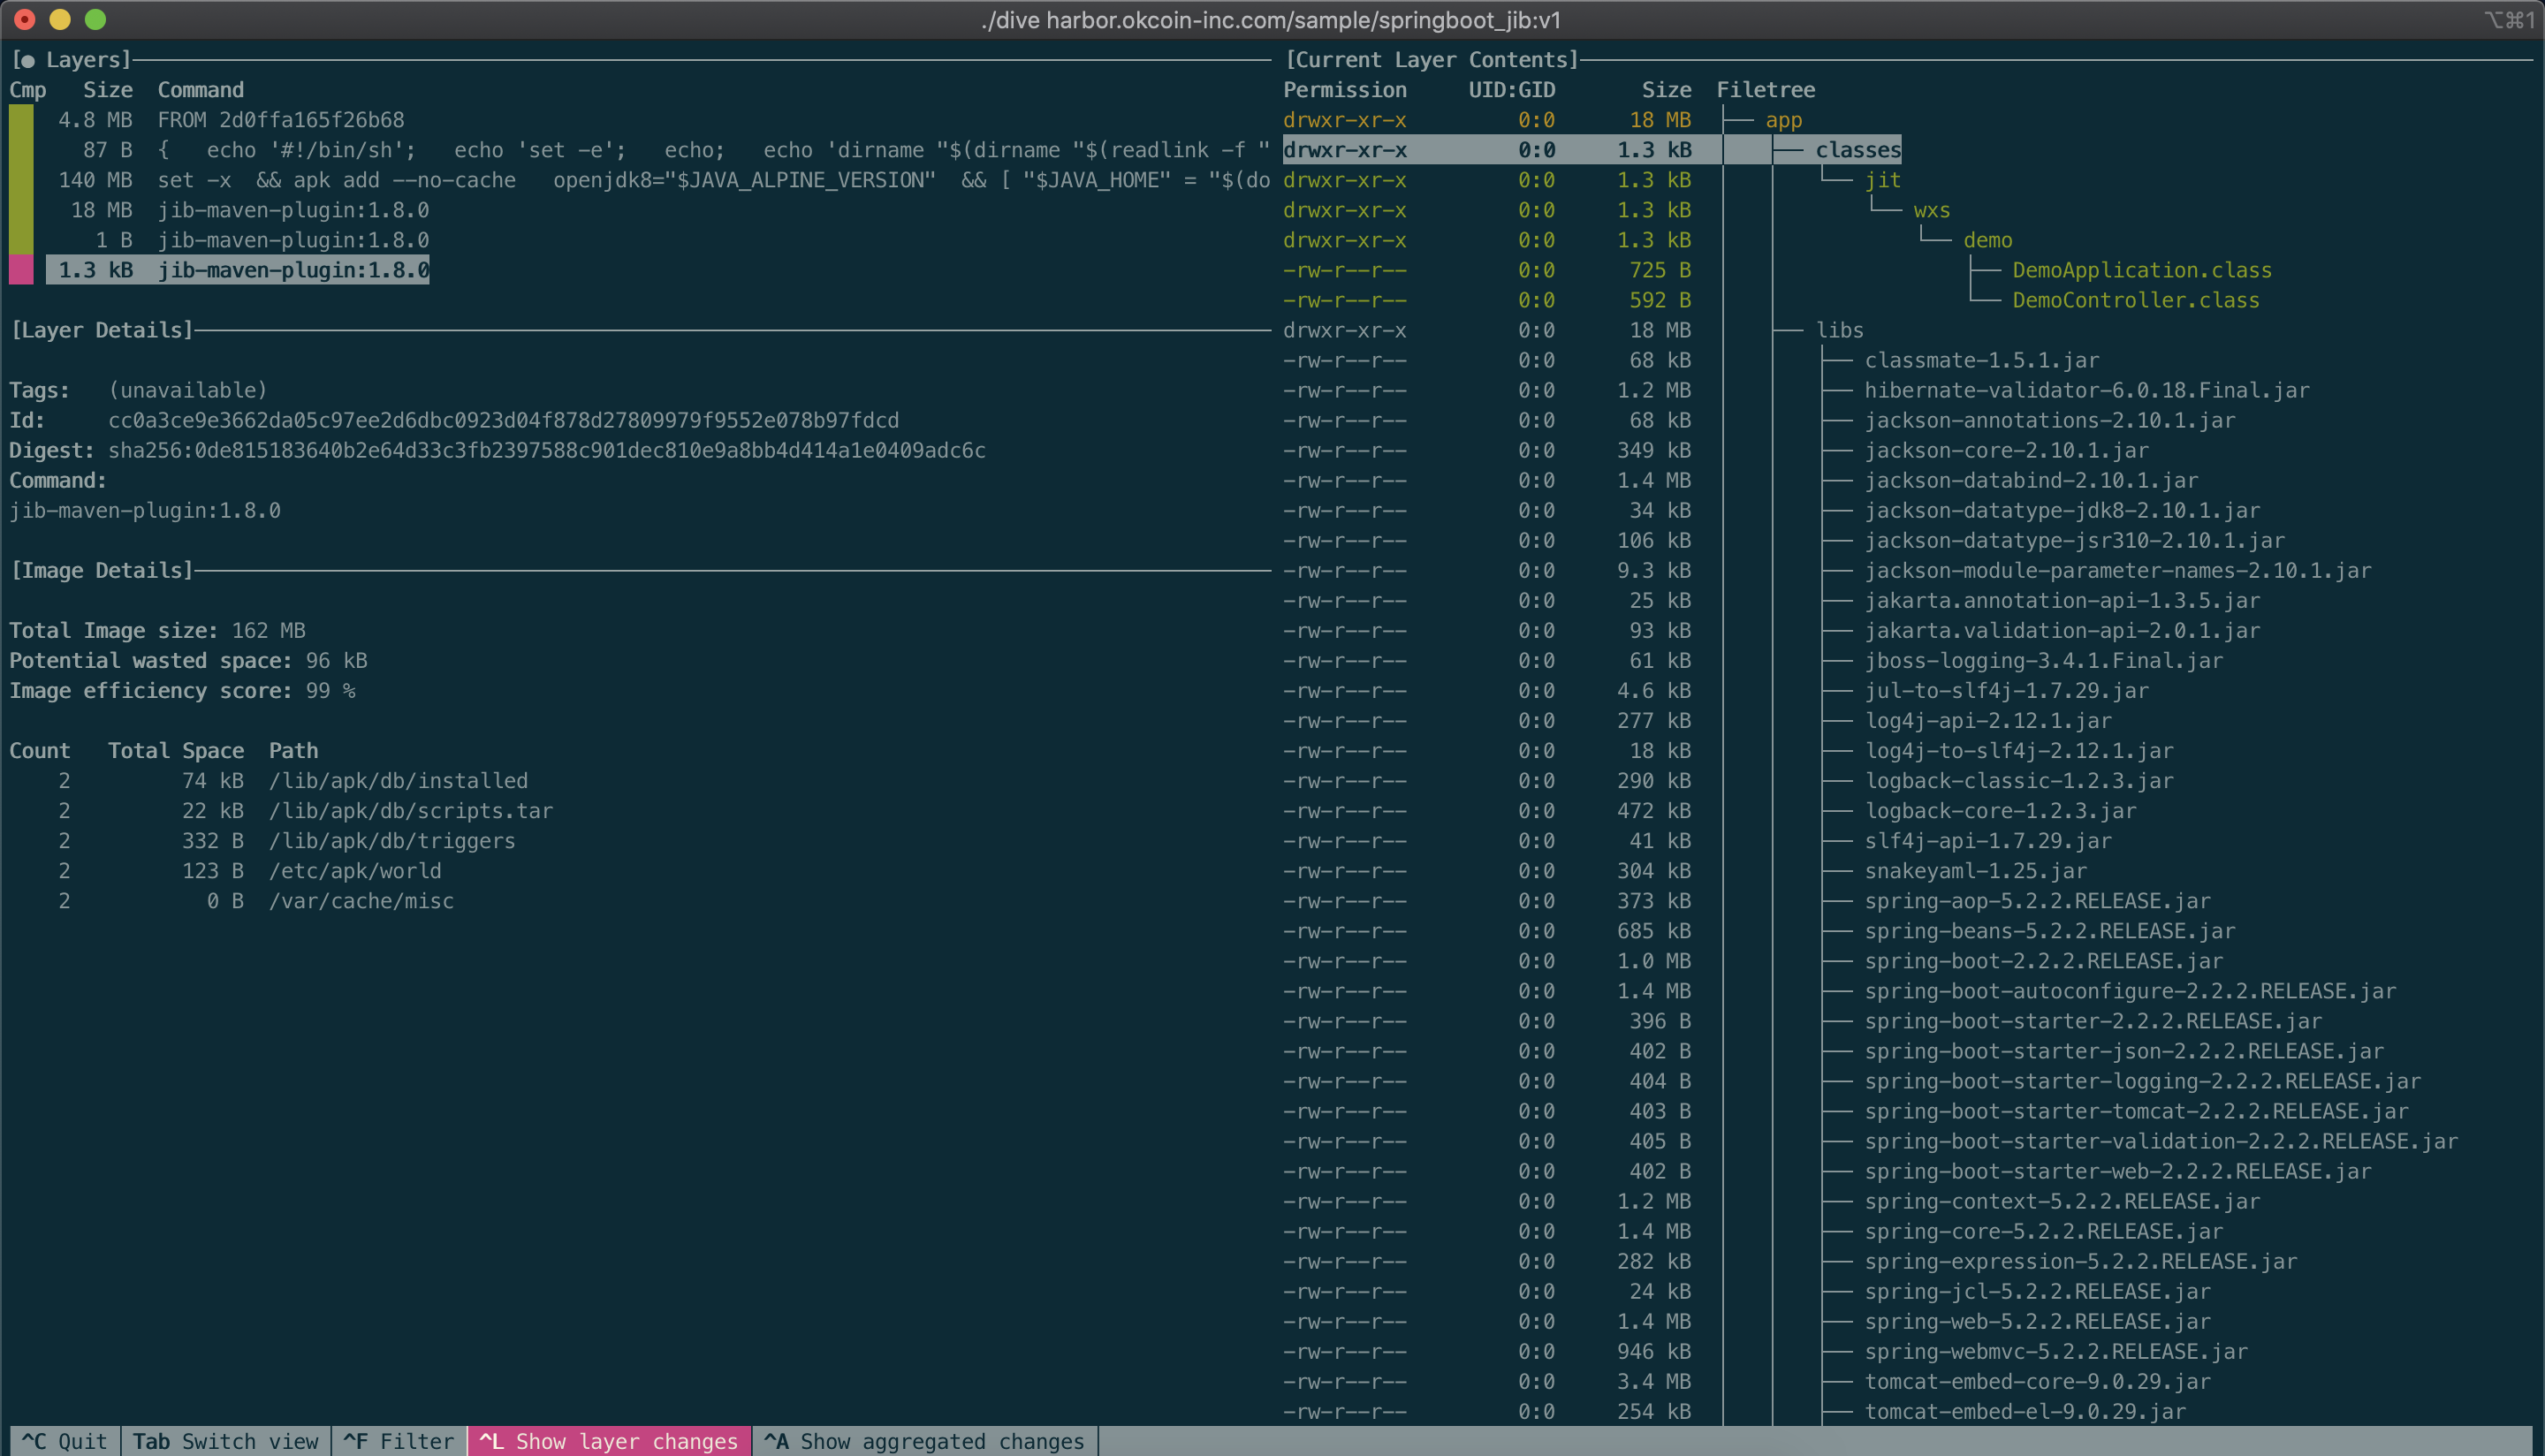The image size is (2545, 1456).
Task: Click the Layers pane active indicator dot
Action: tap(27, 61)
